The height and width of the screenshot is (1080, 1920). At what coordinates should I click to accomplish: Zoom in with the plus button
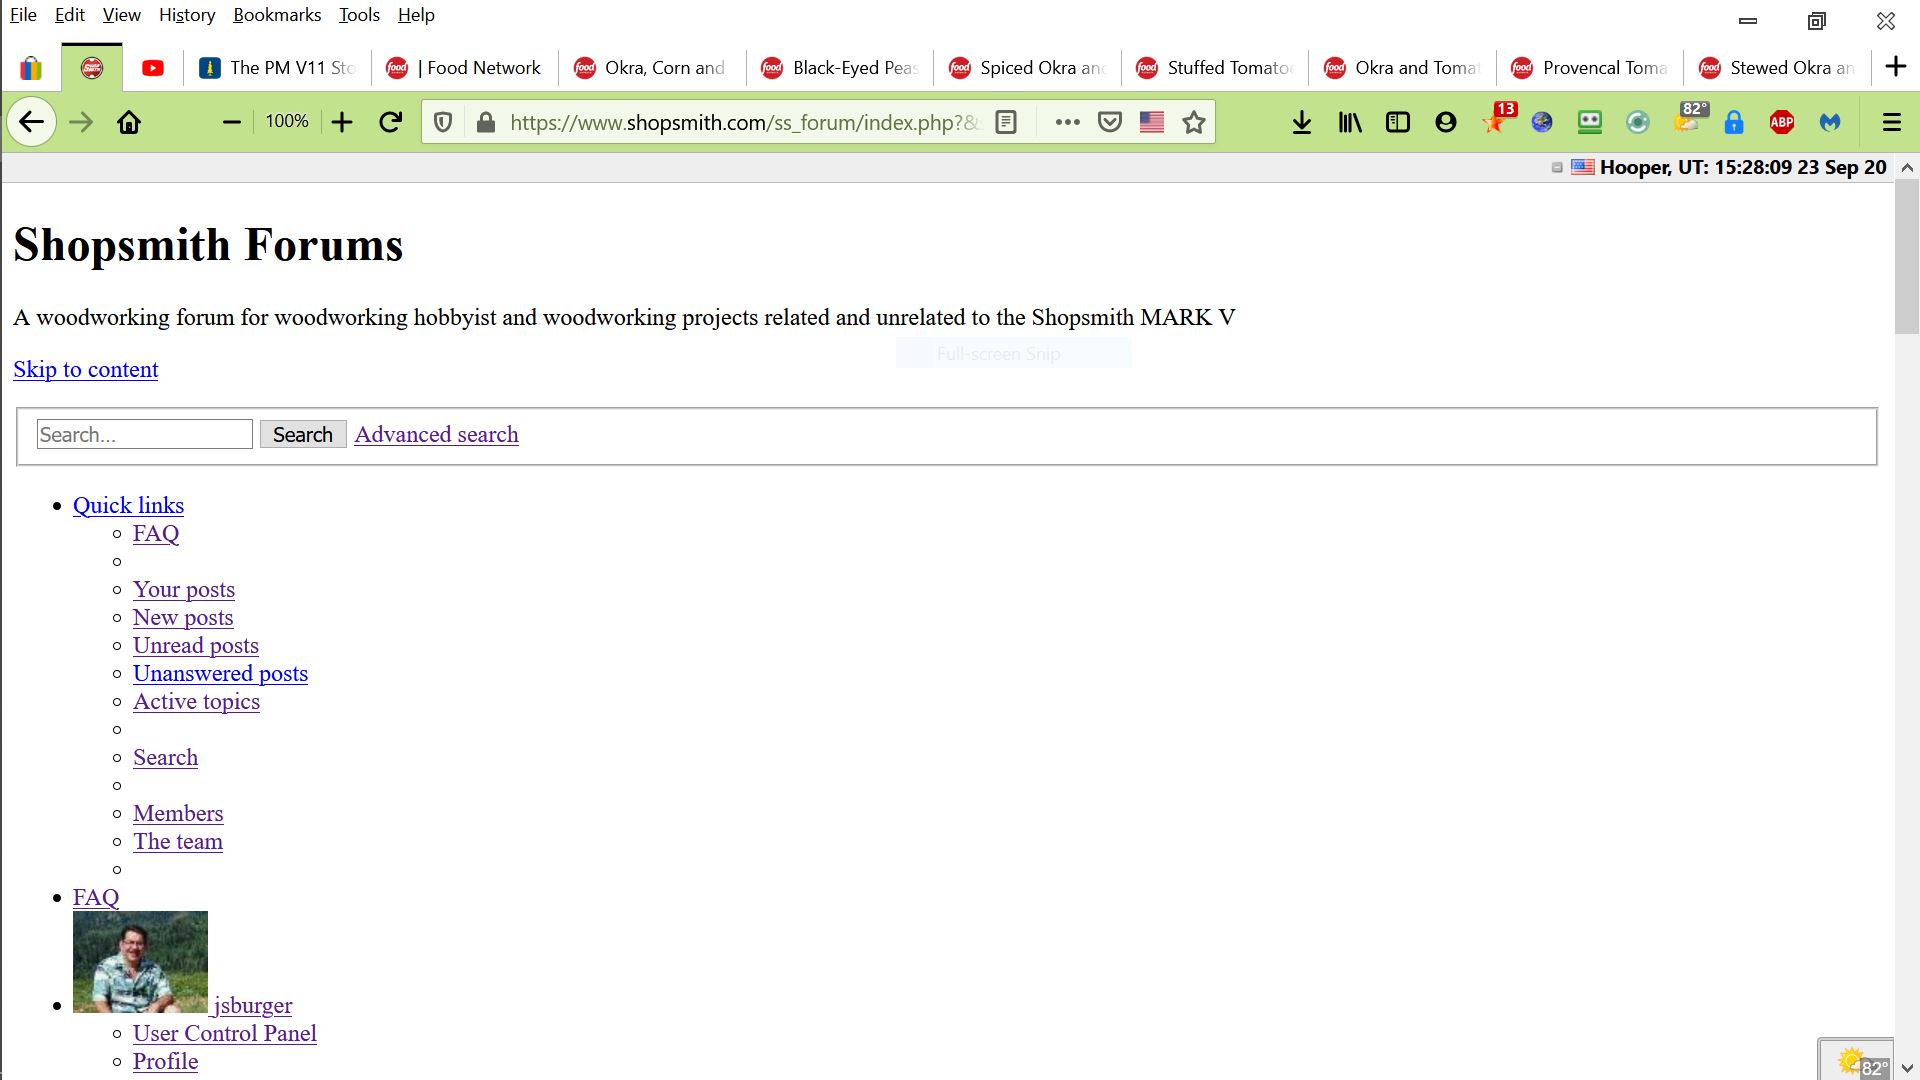342,122
